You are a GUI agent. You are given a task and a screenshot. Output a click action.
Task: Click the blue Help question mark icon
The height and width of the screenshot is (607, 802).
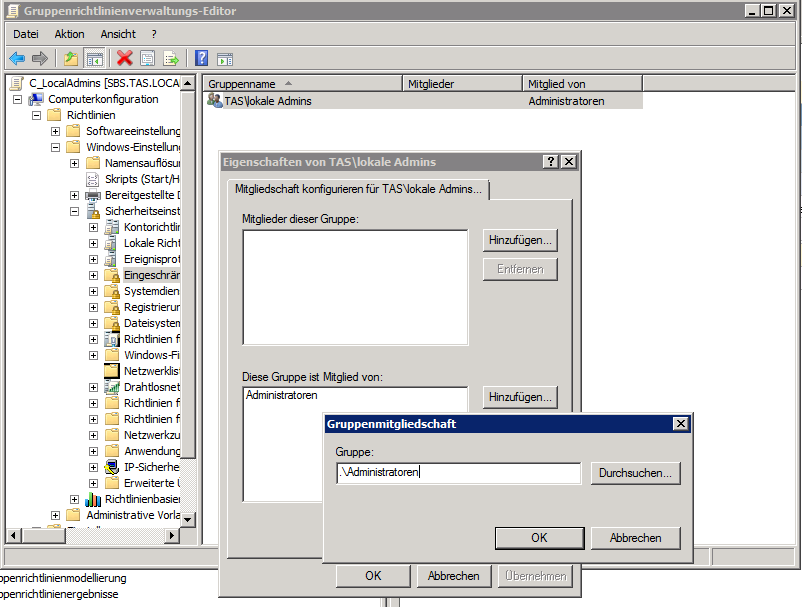tap(201, 59)
